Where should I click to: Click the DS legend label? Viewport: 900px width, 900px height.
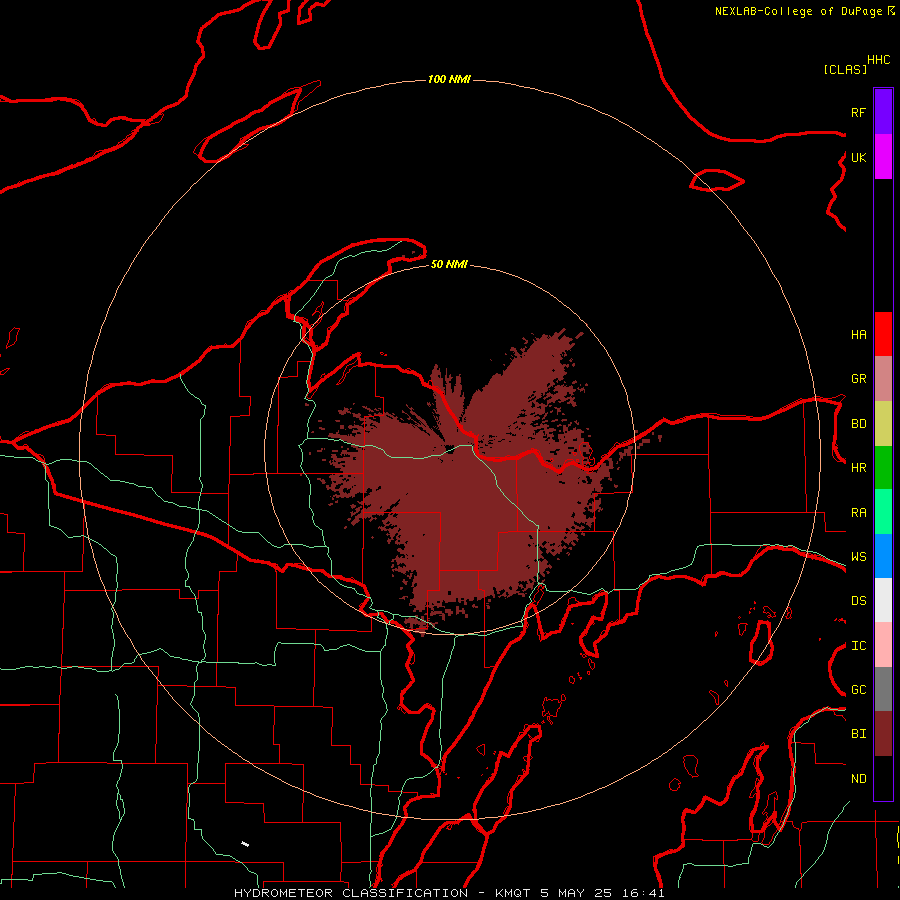pos(858,600)
